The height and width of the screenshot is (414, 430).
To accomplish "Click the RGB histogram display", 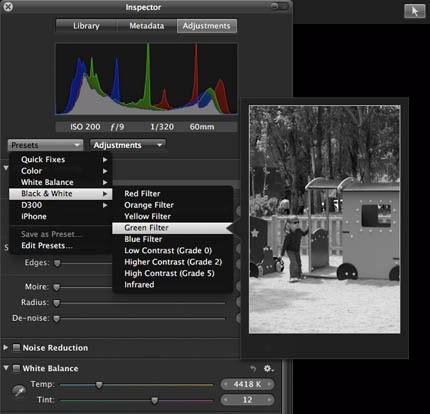I will point(146,79).
